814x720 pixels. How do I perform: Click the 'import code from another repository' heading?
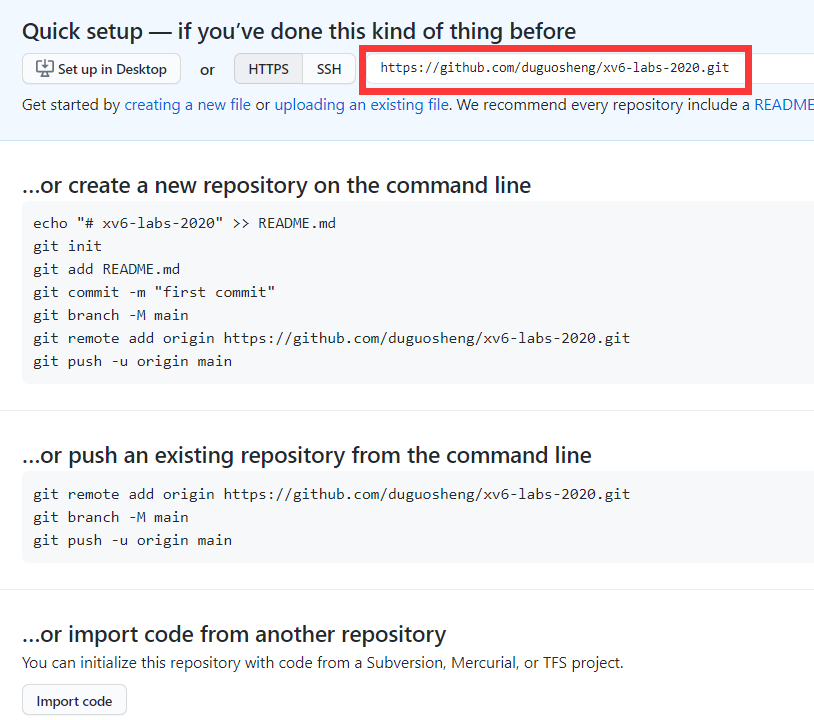[234, 634]
